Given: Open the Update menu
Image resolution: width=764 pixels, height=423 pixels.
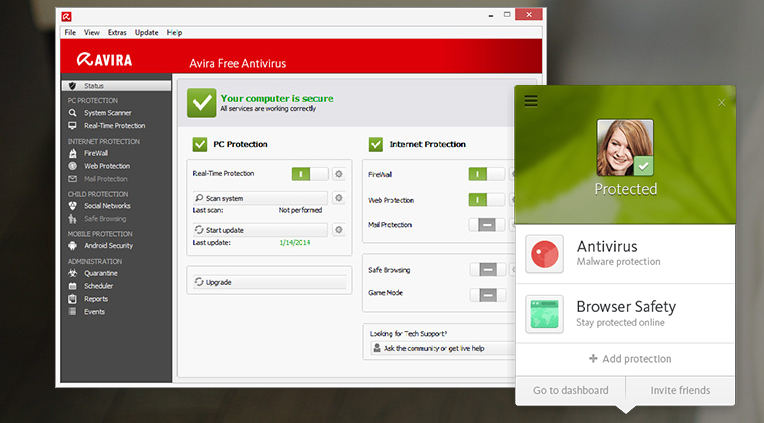Looking at the screenshot, I should tap(146, 32).
